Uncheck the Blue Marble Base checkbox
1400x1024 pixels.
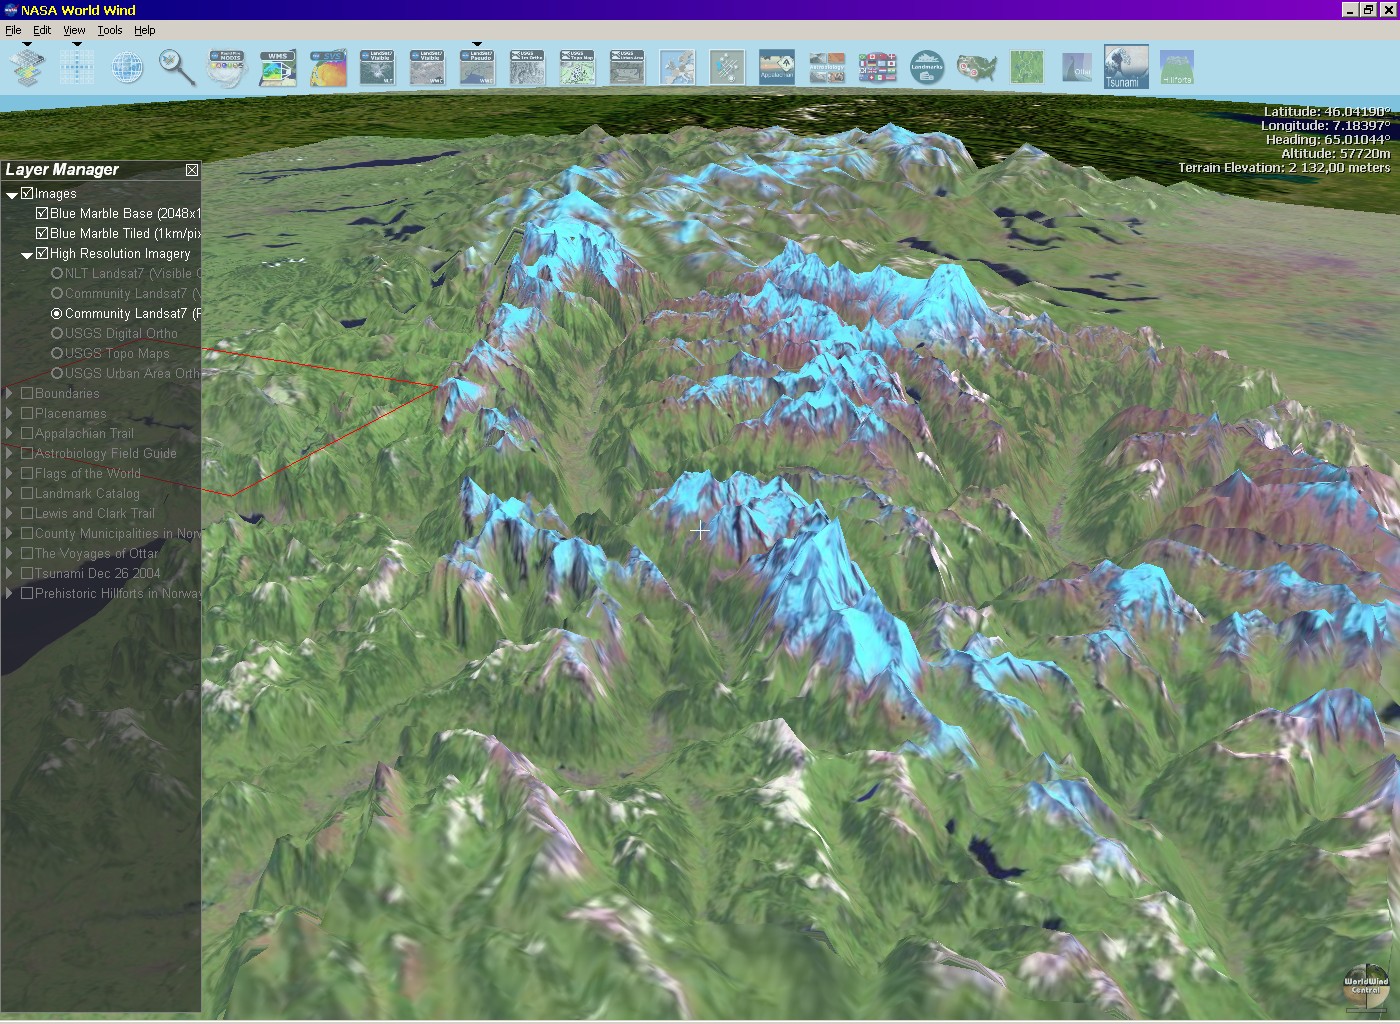[x=42, y=213]
